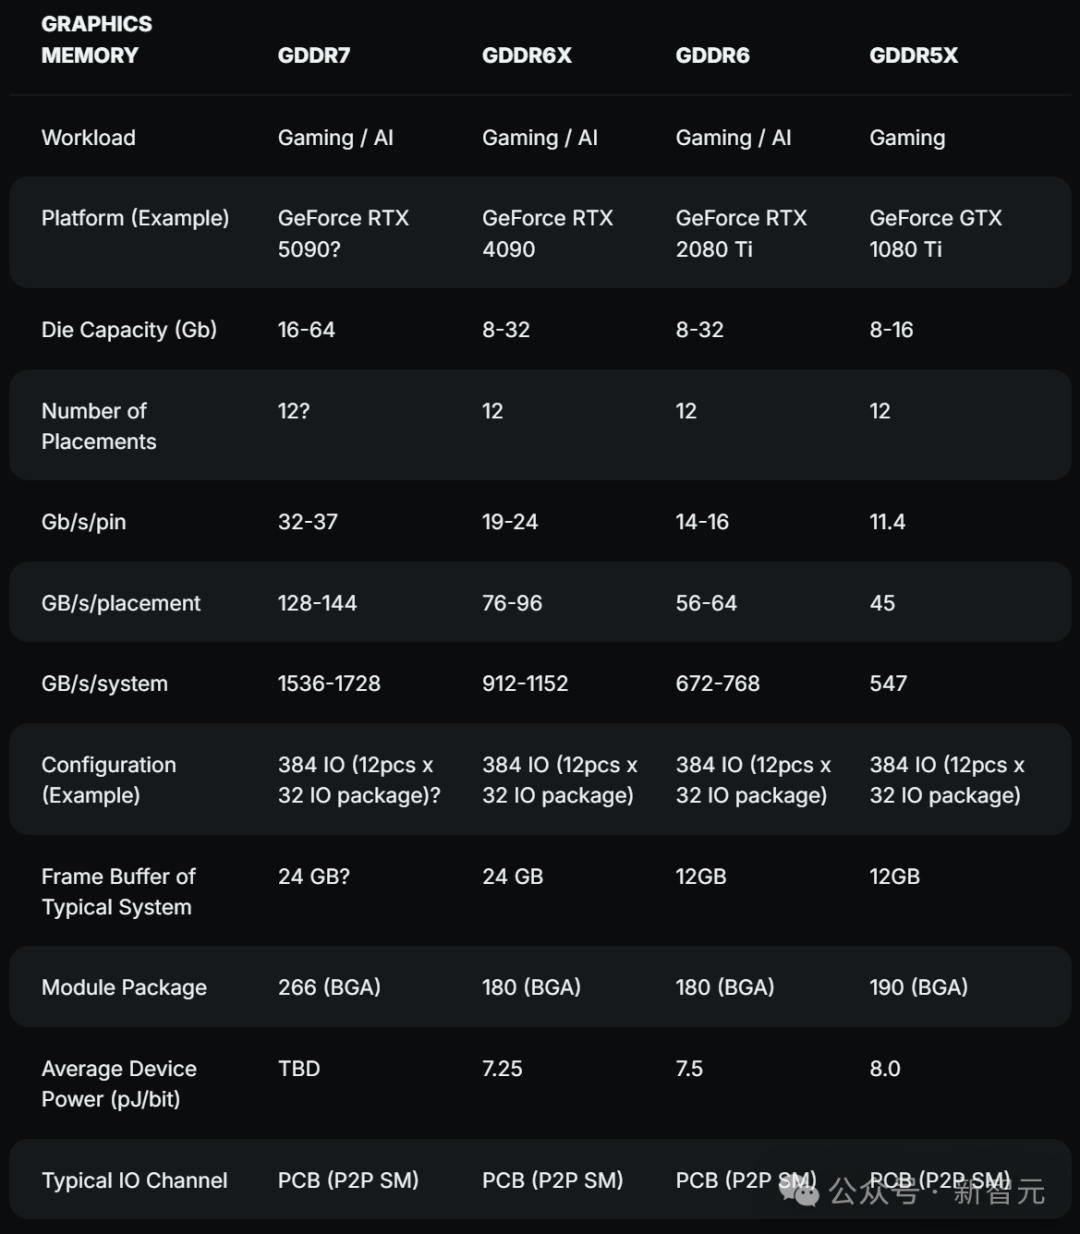Viewport: 1080px width, 1234px height.
Task: Click the Workload row label
Action: click(x=88, y=138)
